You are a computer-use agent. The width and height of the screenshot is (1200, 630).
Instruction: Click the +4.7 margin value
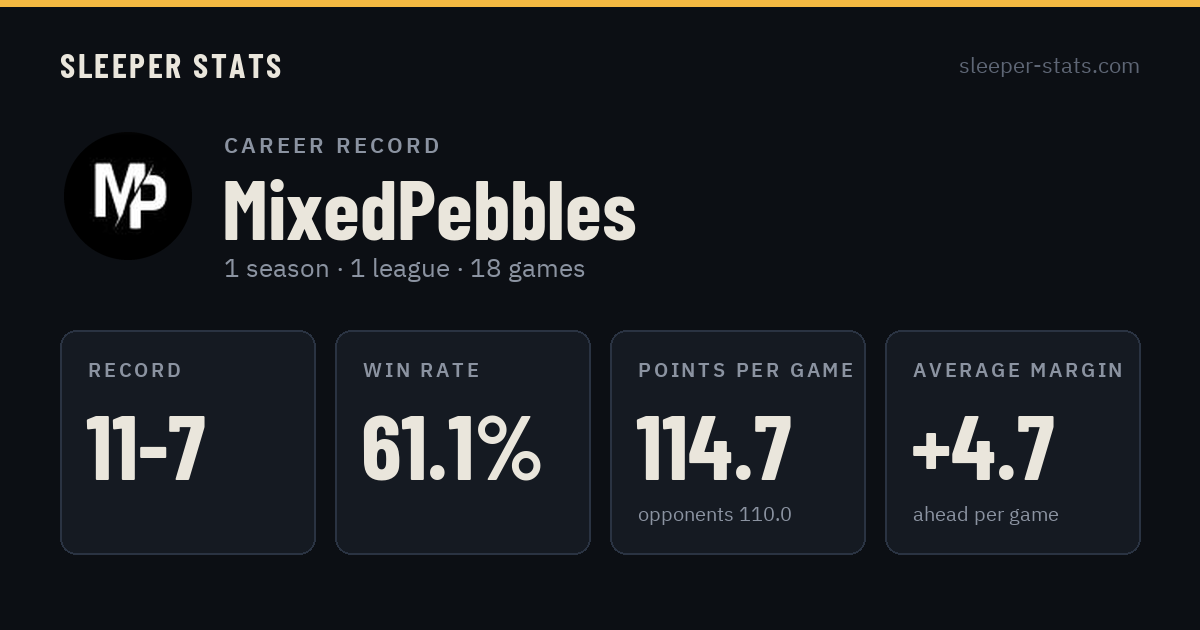(x=983, y=449)
